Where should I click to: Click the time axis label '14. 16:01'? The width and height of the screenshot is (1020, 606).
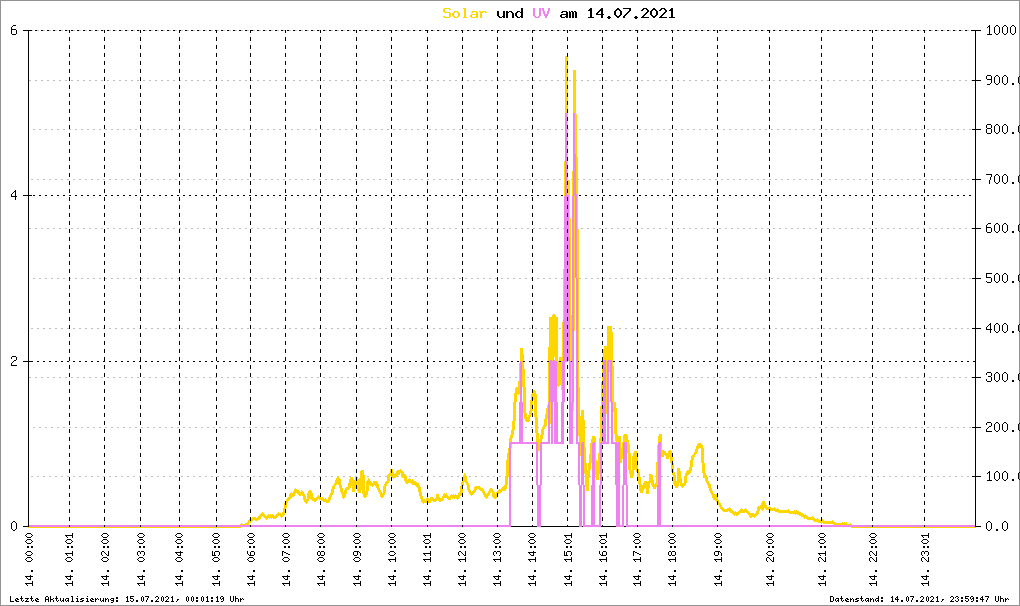pos(603,560)
